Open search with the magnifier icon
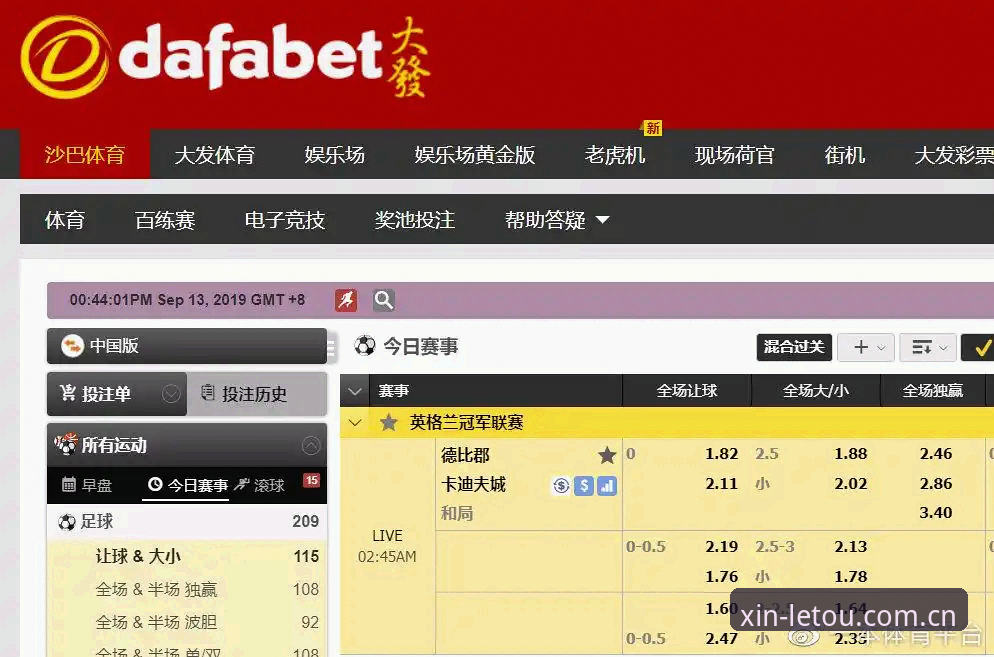This screenshot has width=994, height=657. click(x=384, y=300)
